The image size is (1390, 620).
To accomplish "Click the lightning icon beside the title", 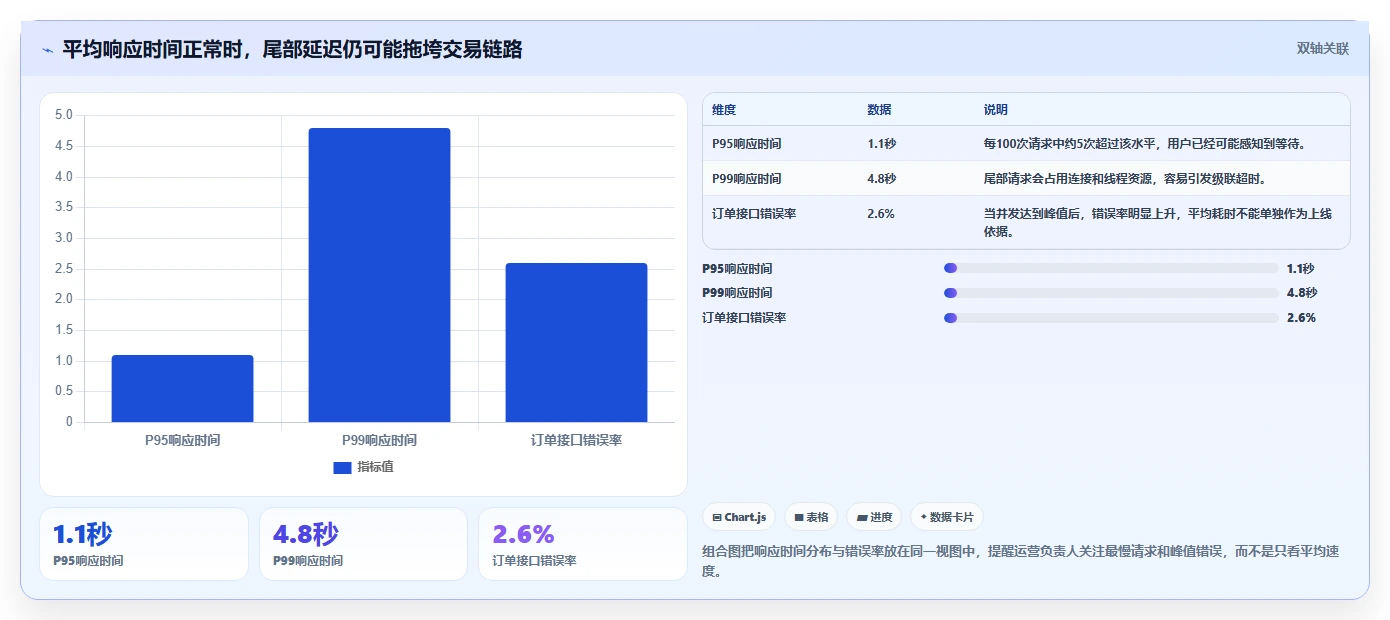I will pyautogui.click(x=48, y=50).
